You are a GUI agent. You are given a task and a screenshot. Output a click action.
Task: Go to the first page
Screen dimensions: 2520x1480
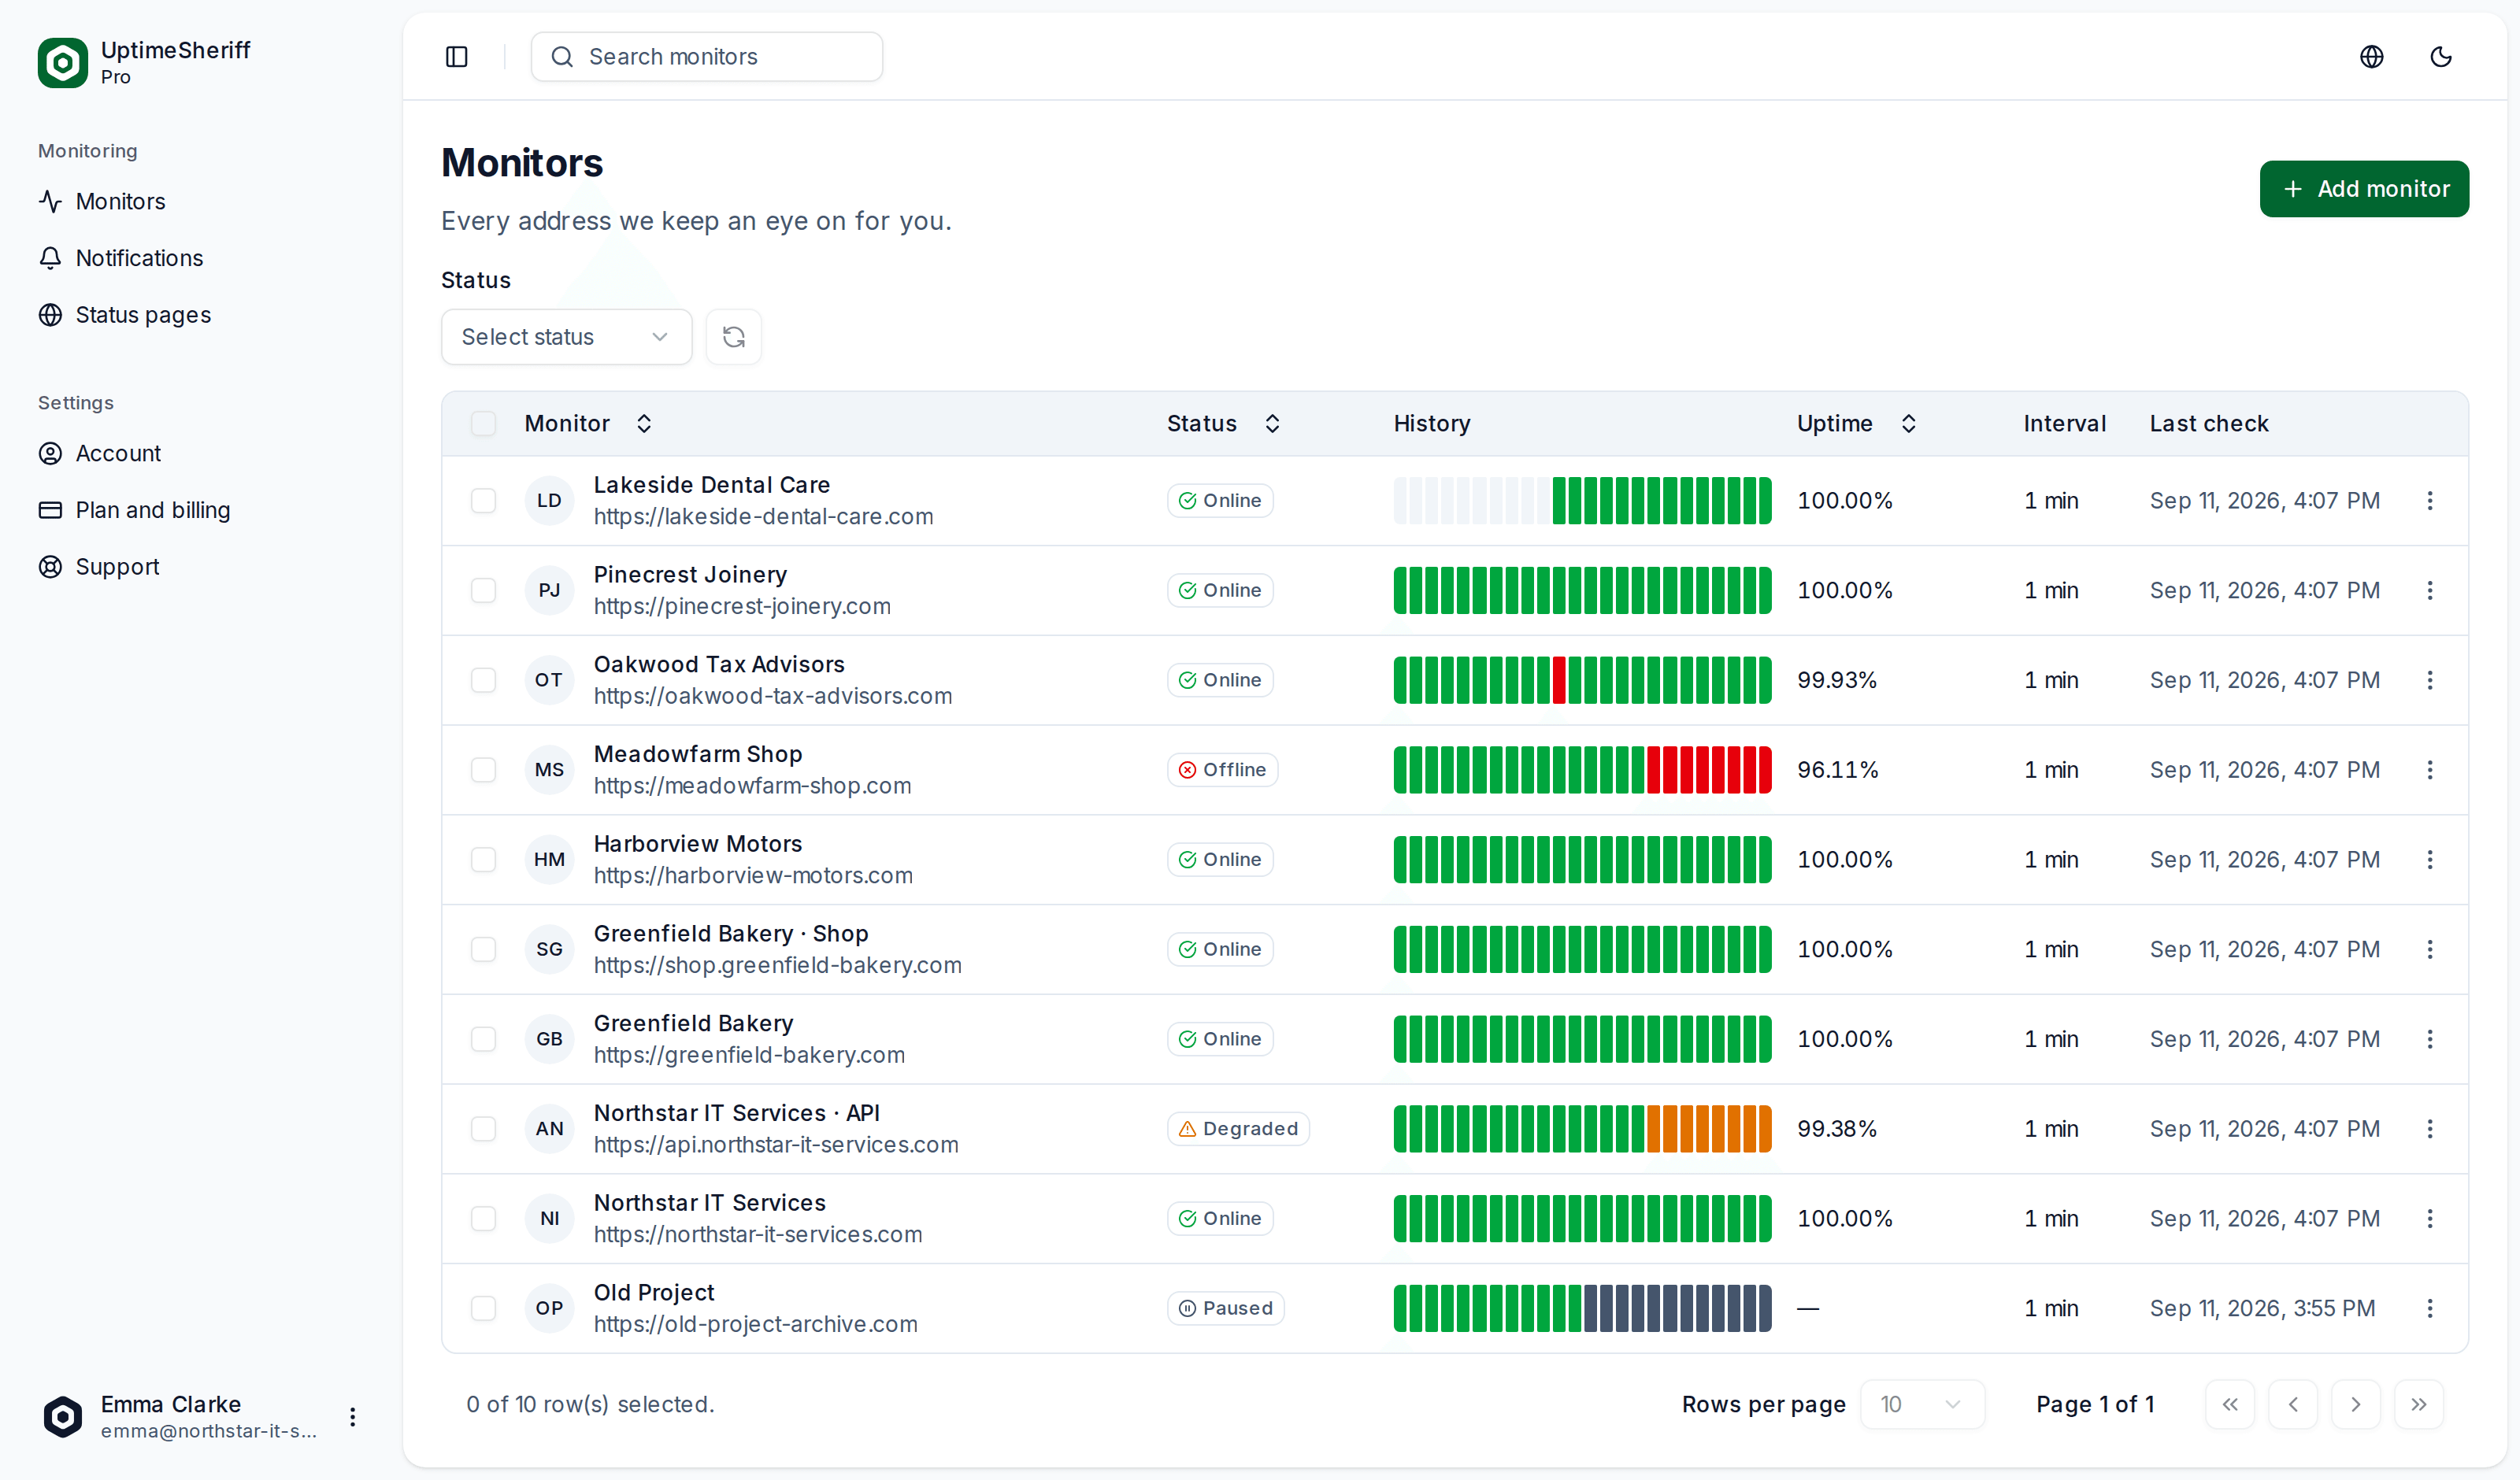2229,1405
